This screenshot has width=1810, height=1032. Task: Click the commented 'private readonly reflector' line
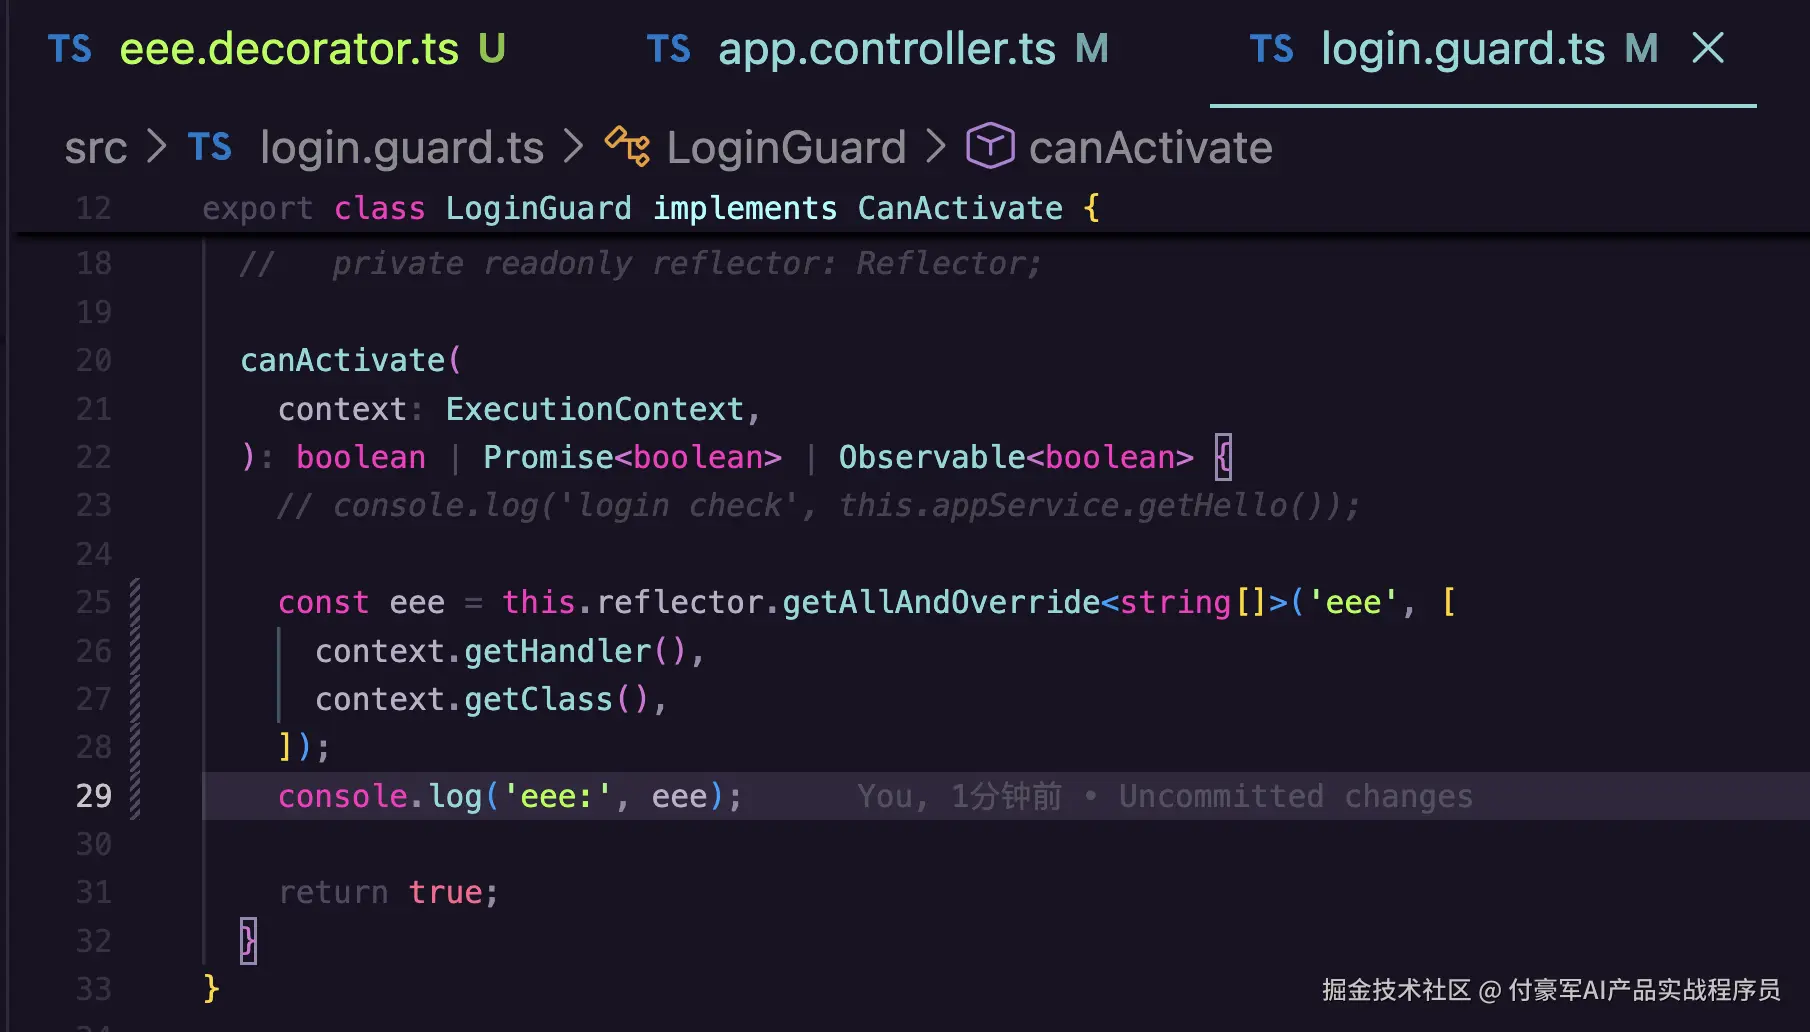[641, 264]
